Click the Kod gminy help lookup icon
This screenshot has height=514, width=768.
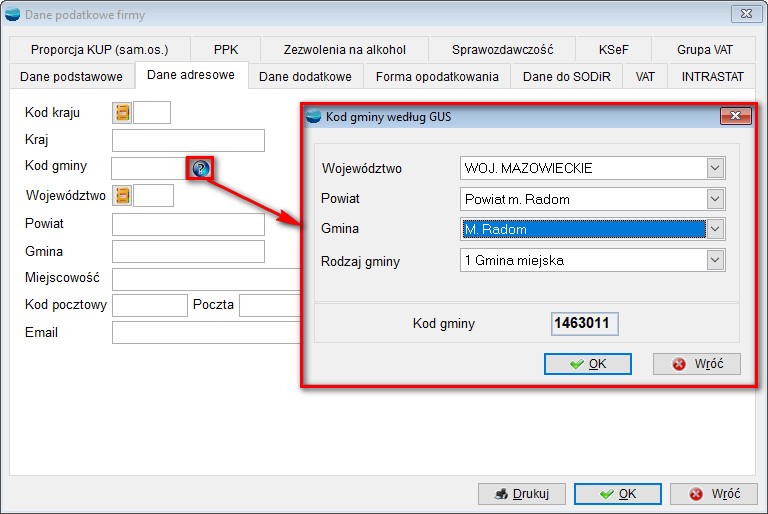point(200,168)
